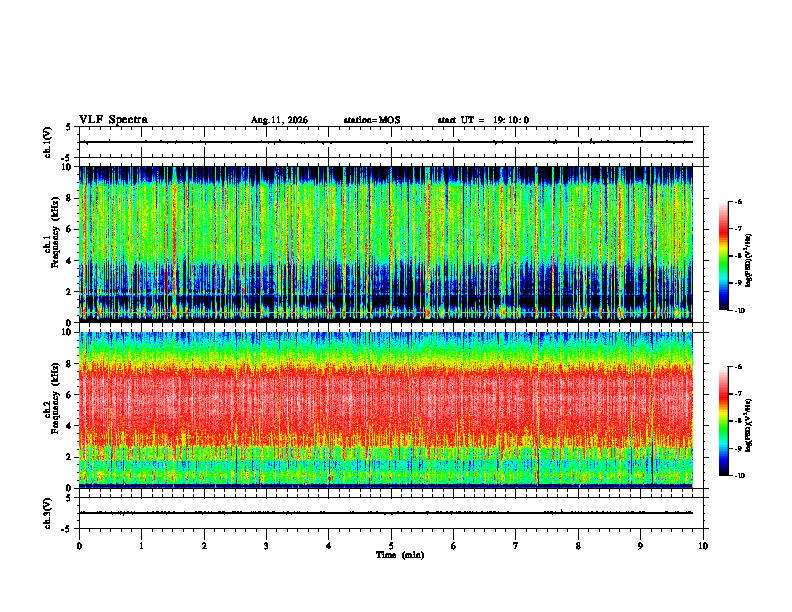The width and height of the screenshot is (792, 612).
Task: Click the station=MOS label
Action: [372, 120]
